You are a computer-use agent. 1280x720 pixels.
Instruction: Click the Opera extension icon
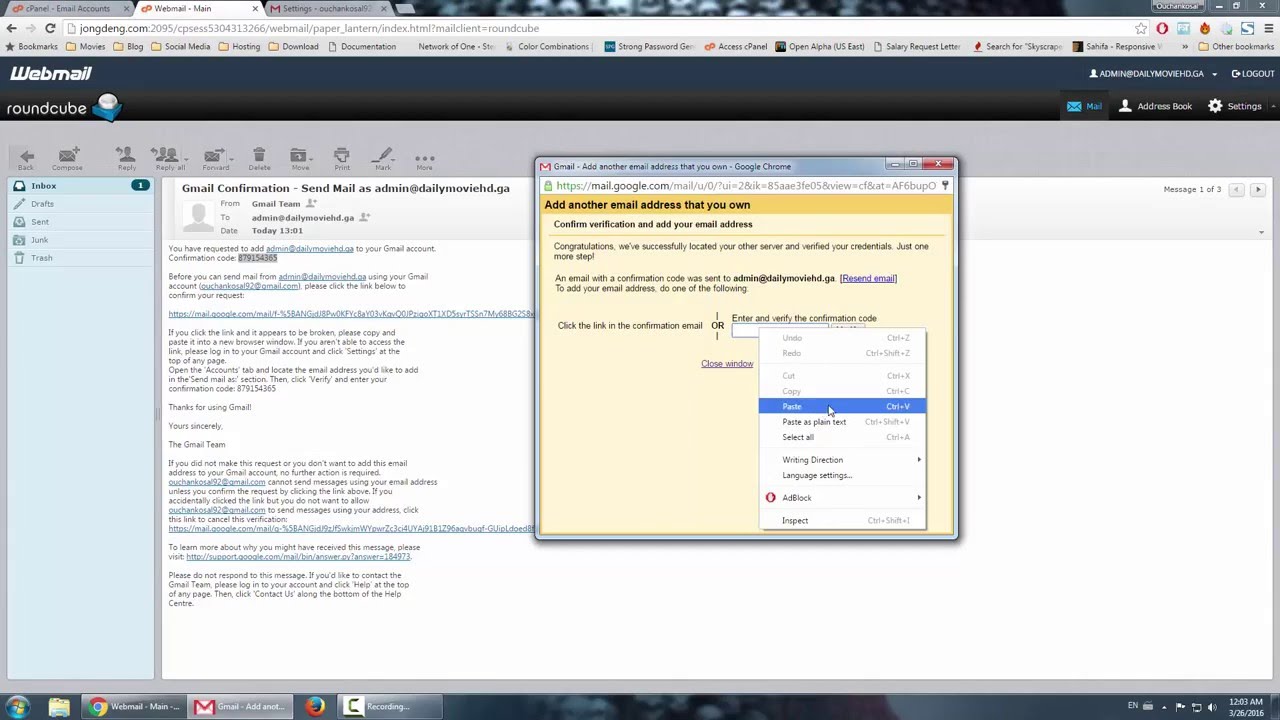(x=1162, y=28)
